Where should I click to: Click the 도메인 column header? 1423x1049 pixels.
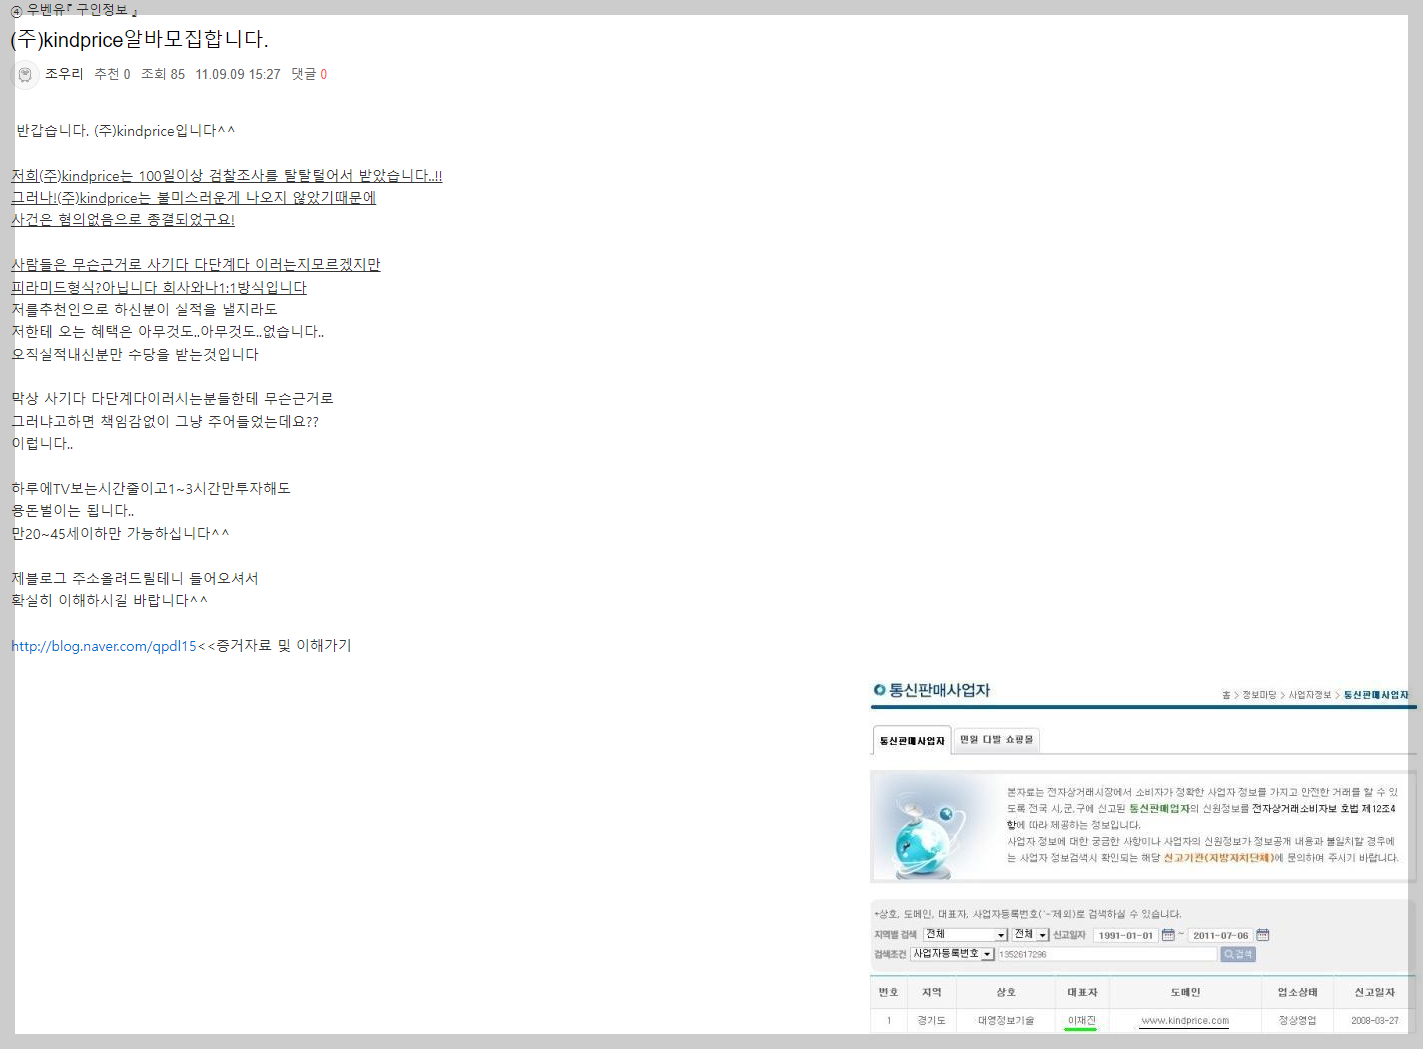coord(1185,992)
